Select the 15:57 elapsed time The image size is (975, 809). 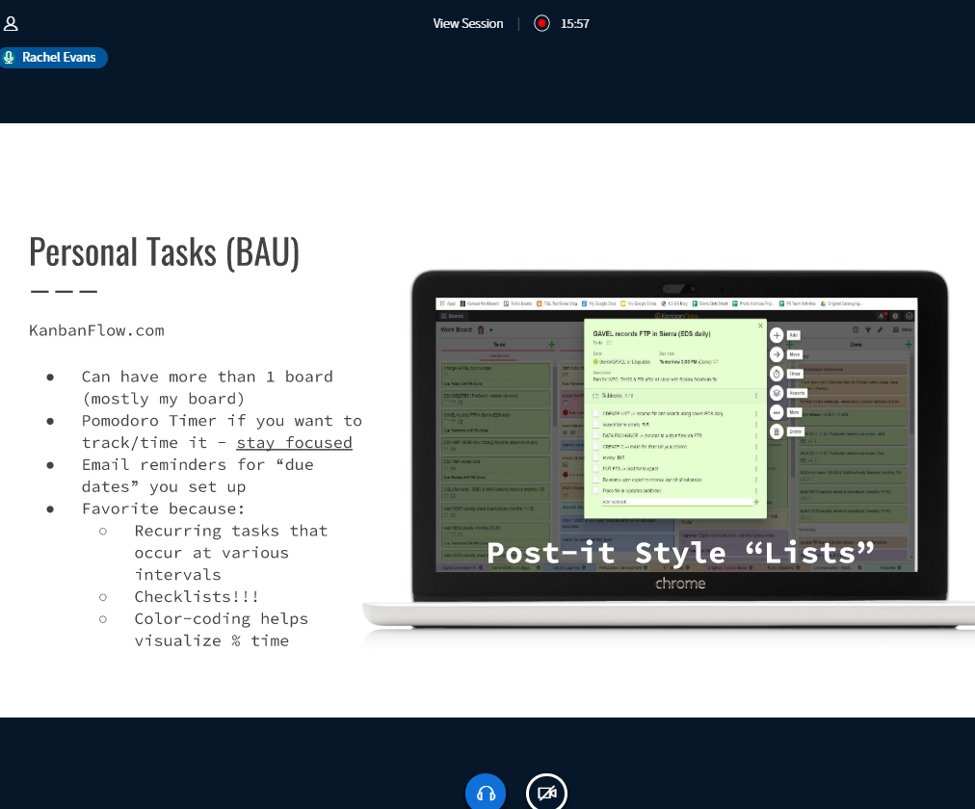tap(575, 24)
